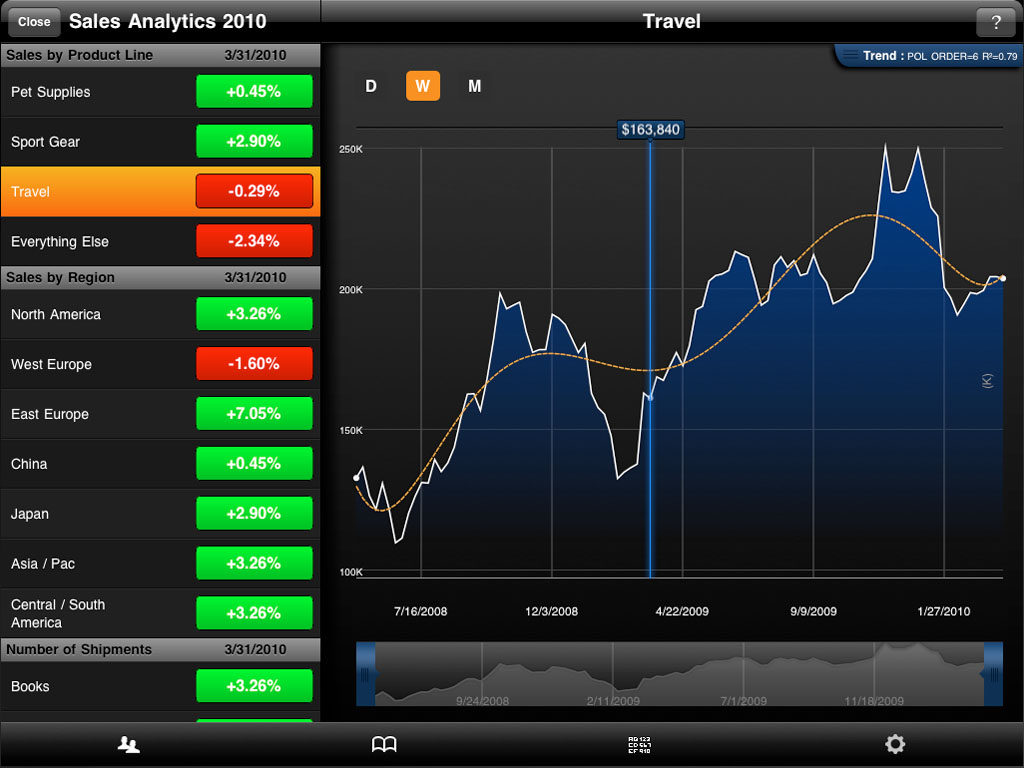
Task: Click the $163,840 value marker label
Action: tap(650, 130)
